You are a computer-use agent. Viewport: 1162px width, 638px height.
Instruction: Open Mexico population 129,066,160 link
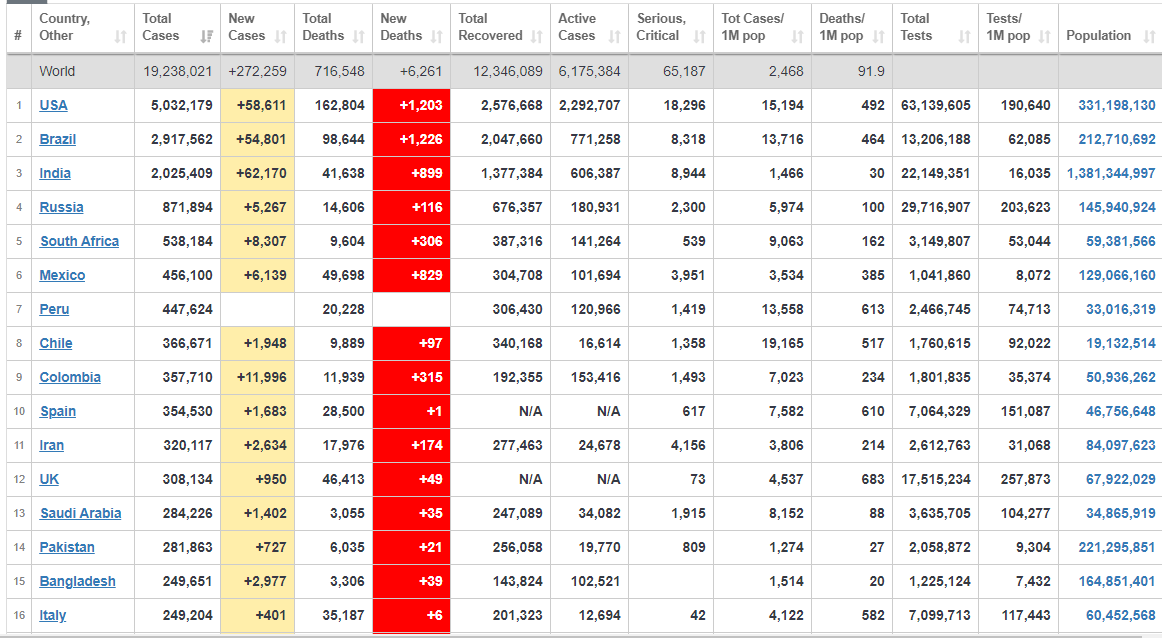[1117, 276]
